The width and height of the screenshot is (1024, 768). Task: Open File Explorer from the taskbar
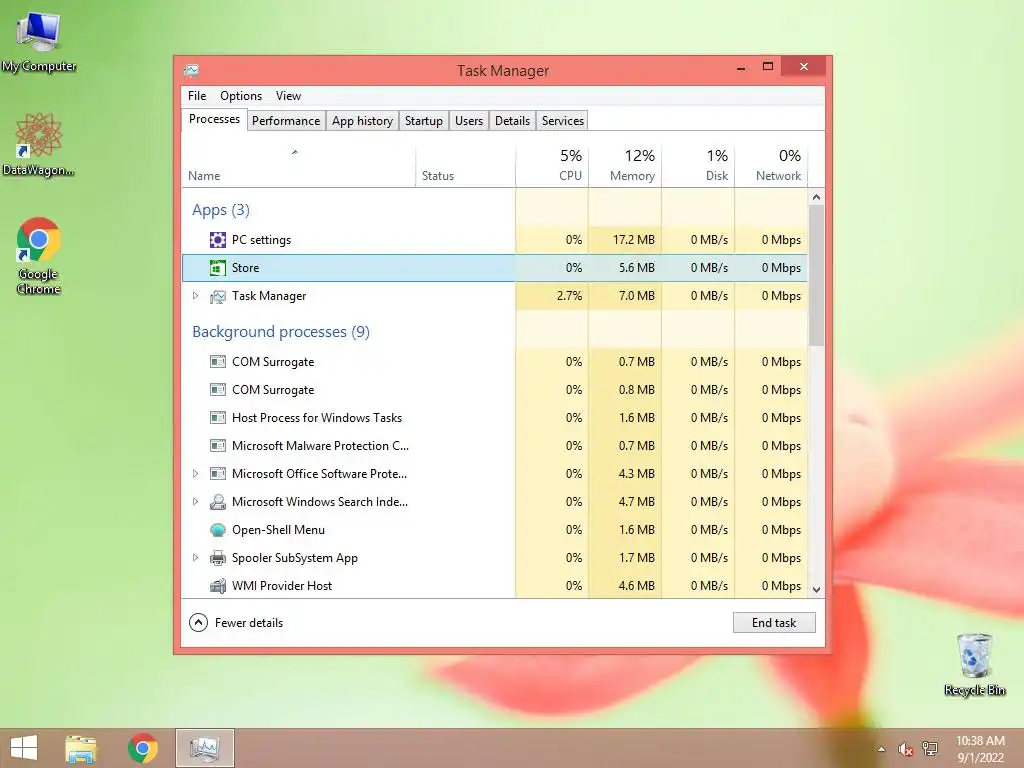click(81, 748)
